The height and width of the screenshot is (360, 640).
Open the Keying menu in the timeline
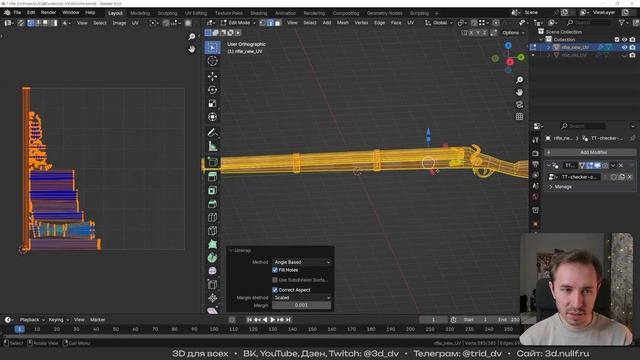coord(58,320)
